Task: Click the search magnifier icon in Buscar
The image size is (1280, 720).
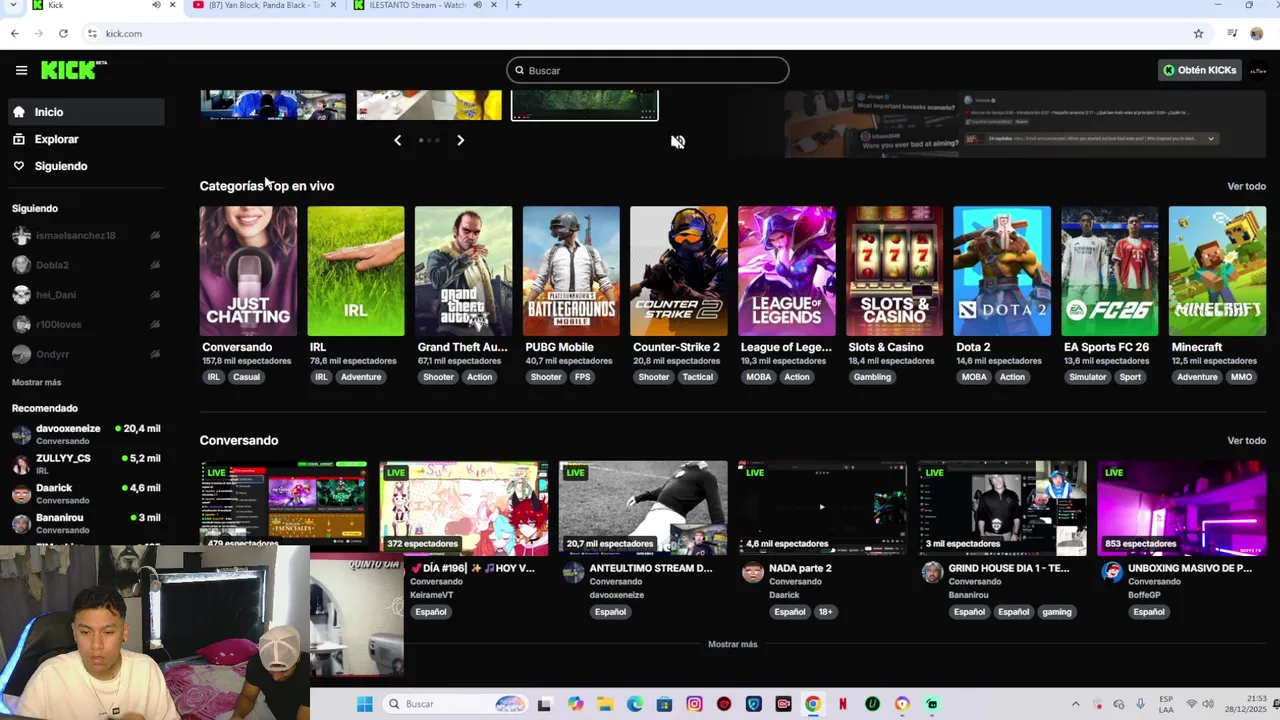Action: (519, 71)
